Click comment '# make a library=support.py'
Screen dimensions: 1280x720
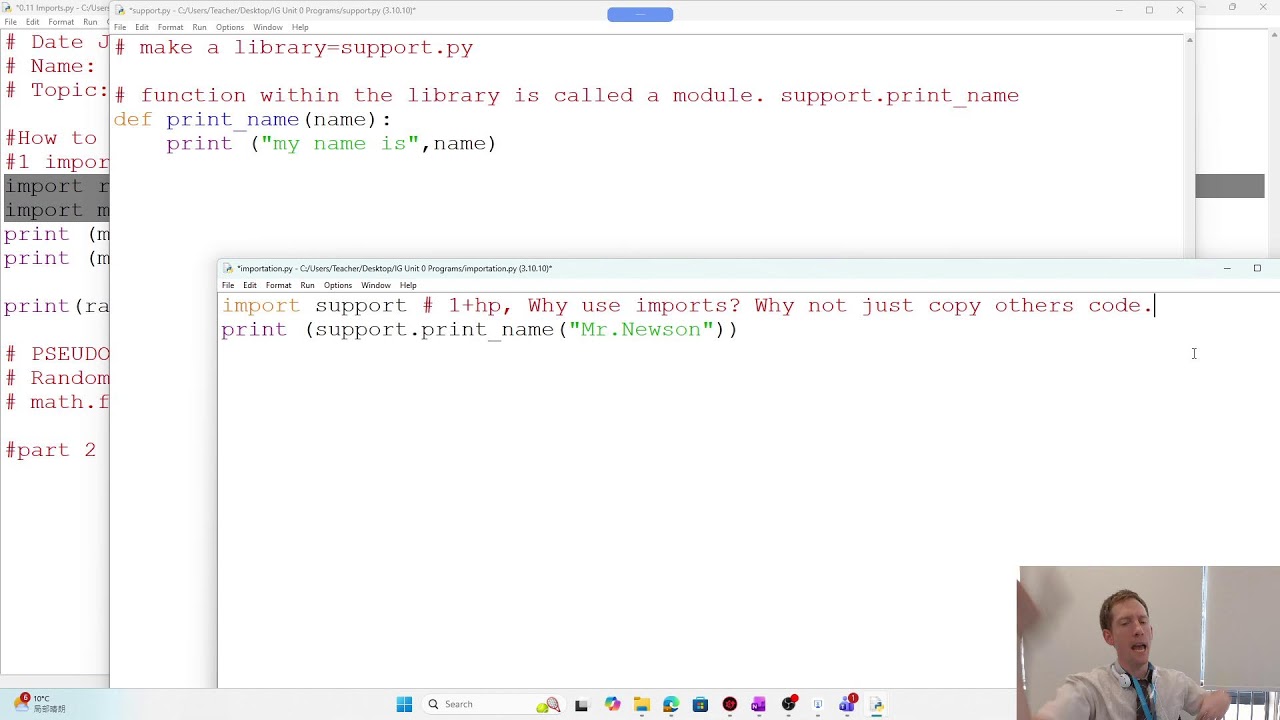(x=293, y=47)
